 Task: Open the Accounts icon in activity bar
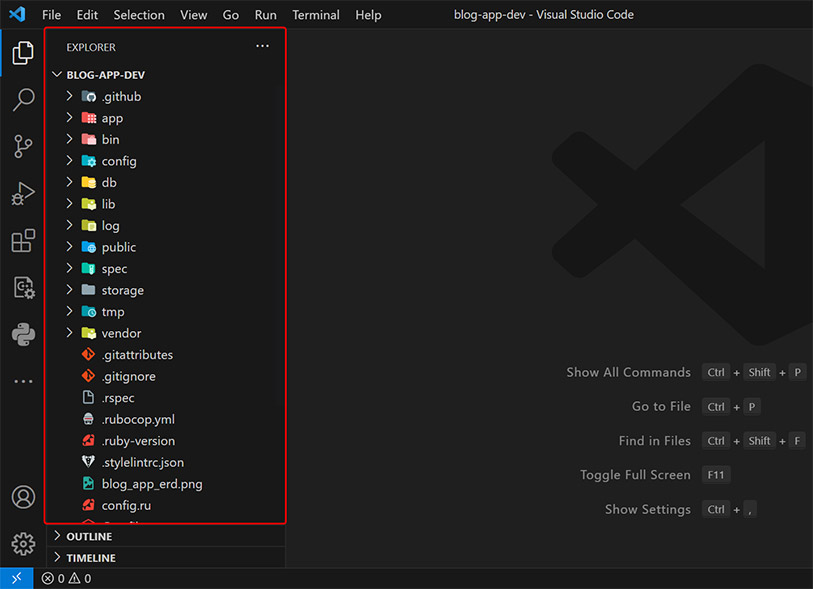pos(23,497)
